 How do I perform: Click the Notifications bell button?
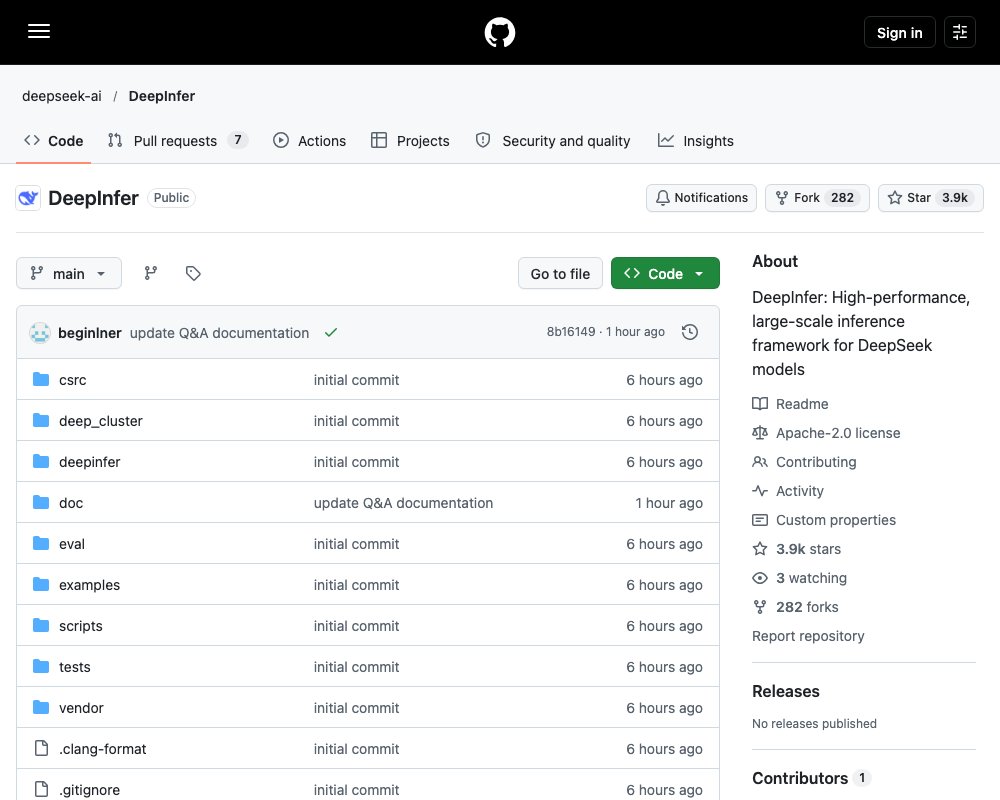click(x=701, y=198)
